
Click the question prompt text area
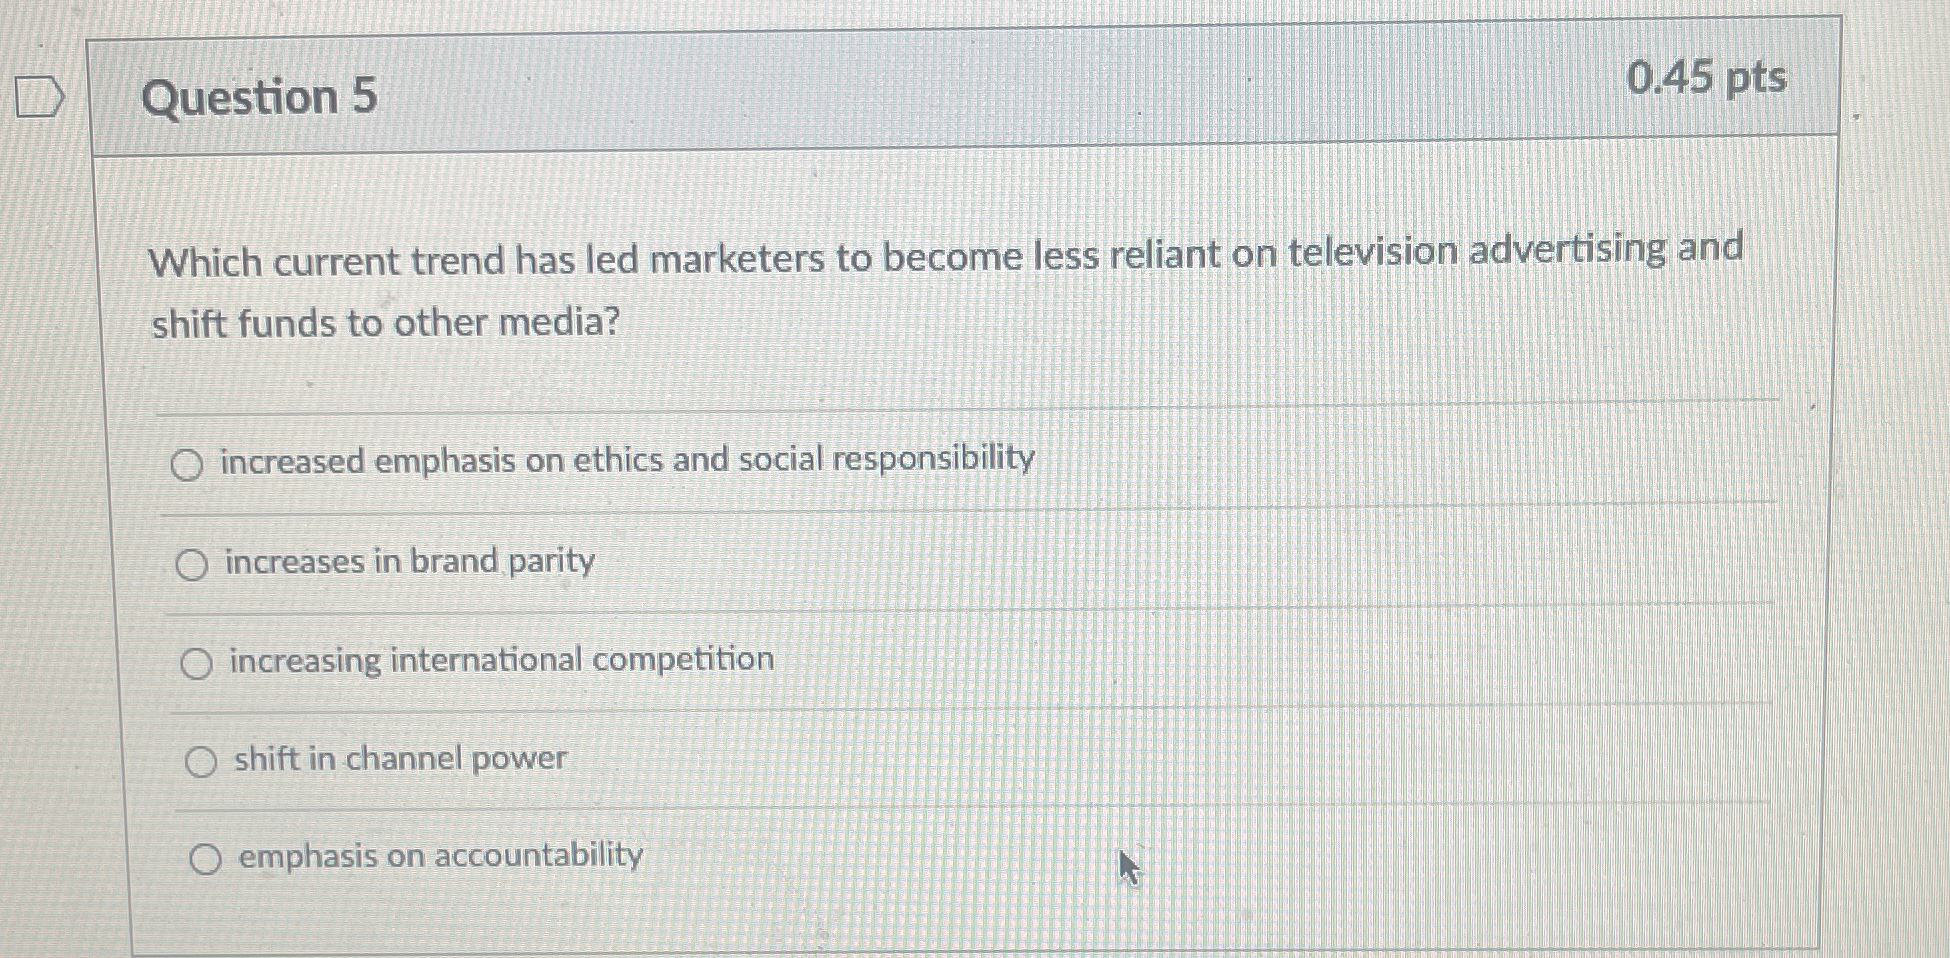[900, 290]
